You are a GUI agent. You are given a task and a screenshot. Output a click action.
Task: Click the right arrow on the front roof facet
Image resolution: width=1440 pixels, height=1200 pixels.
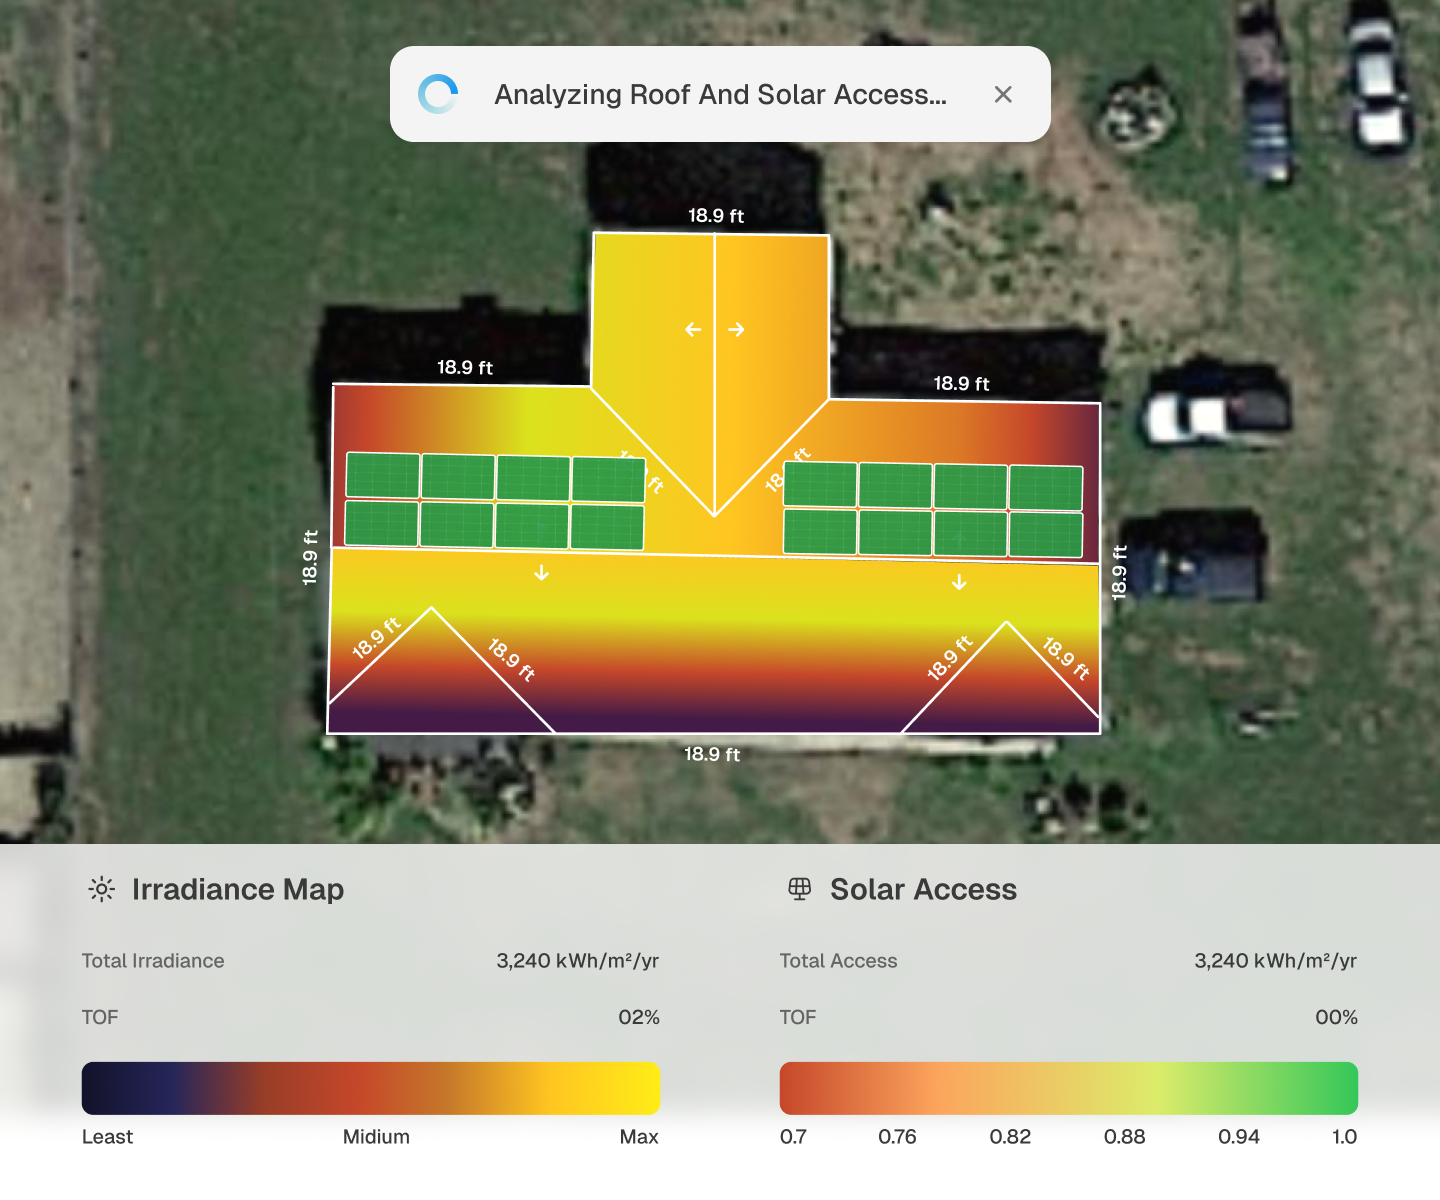click(x=737, y=328)
